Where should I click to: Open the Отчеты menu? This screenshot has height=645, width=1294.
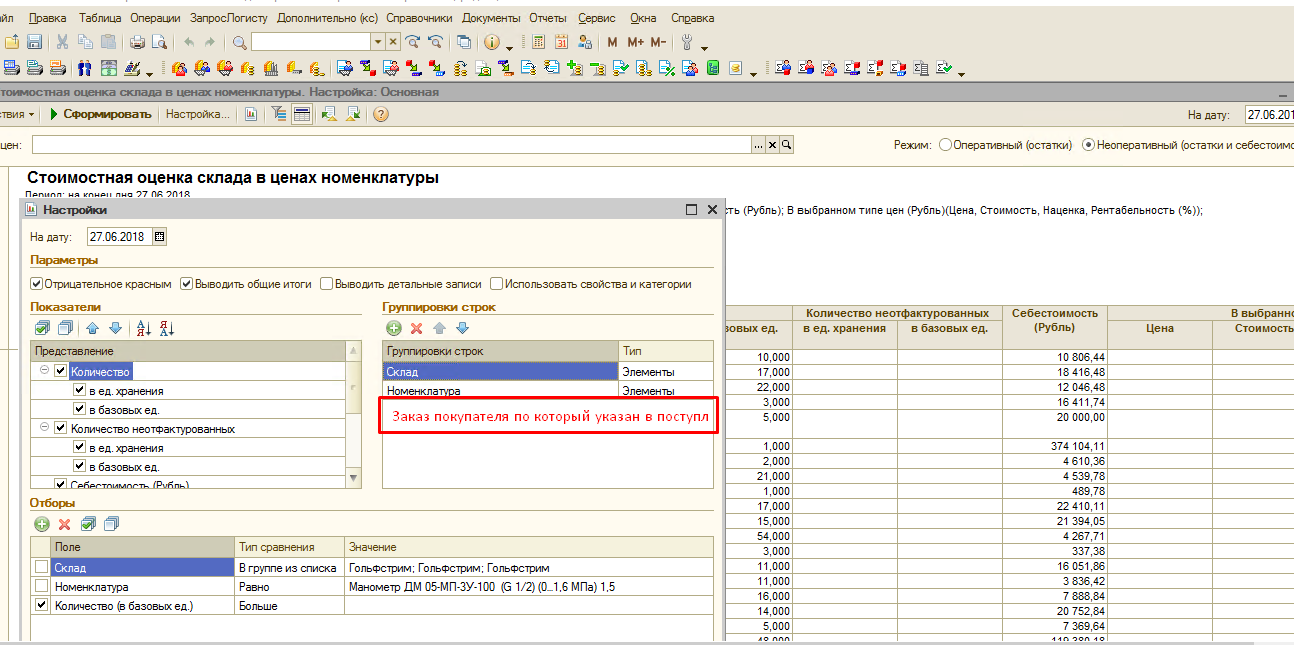click(550, 18)
